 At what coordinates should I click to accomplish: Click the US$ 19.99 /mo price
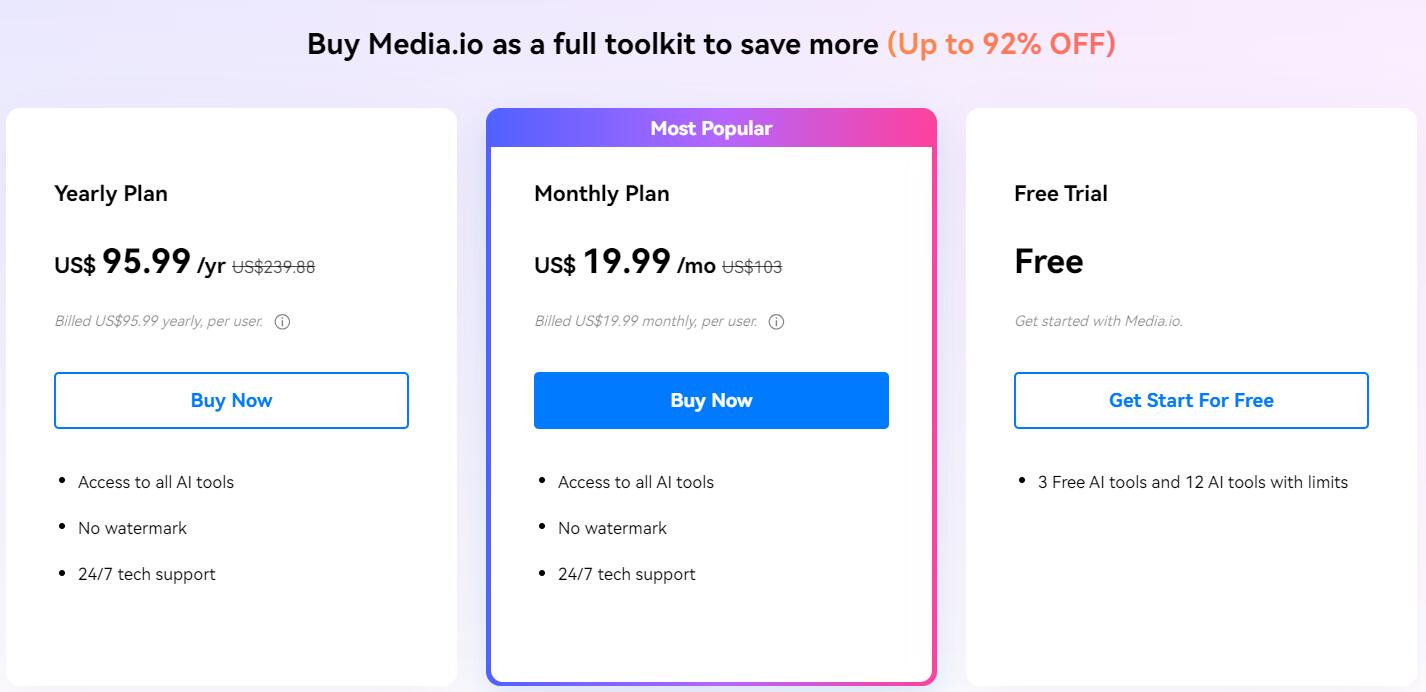625,263
